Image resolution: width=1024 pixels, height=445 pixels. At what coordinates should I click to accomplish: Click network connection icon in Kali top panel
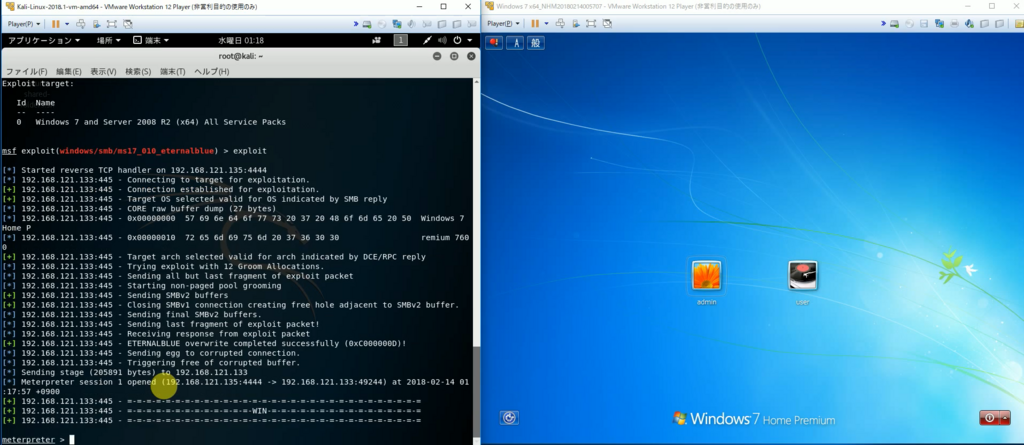point(426,41)
